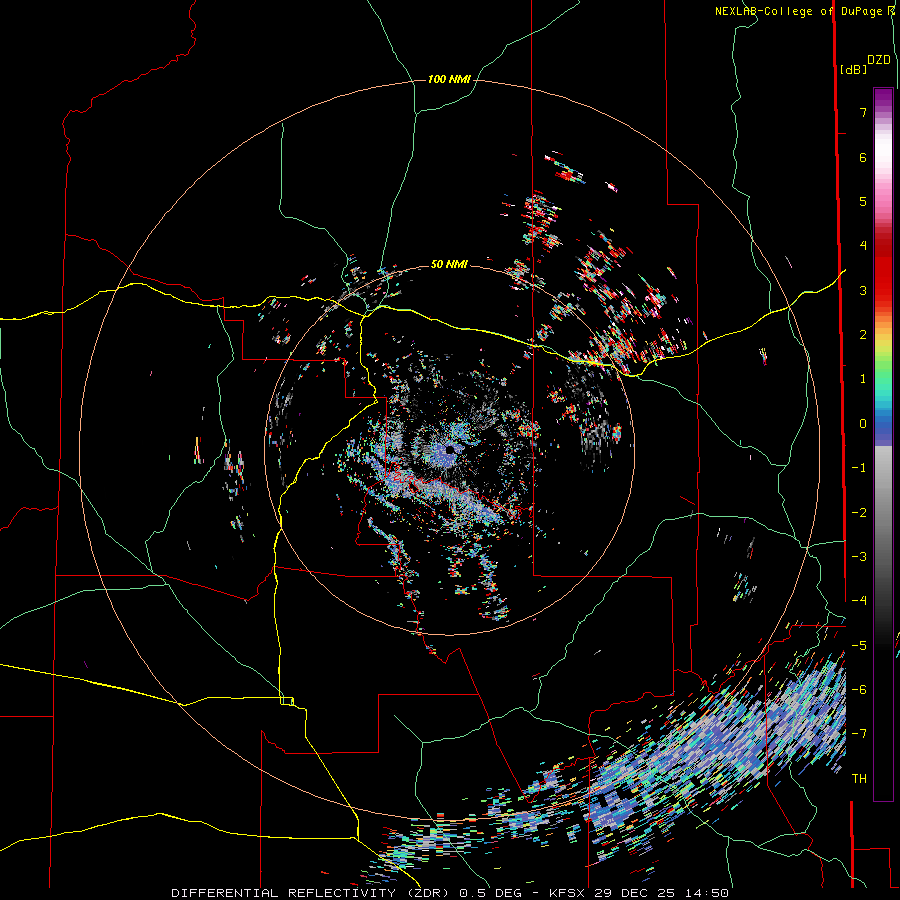Click the "TH" label under the scale
The image size is (900, 900).
(859, 779)
